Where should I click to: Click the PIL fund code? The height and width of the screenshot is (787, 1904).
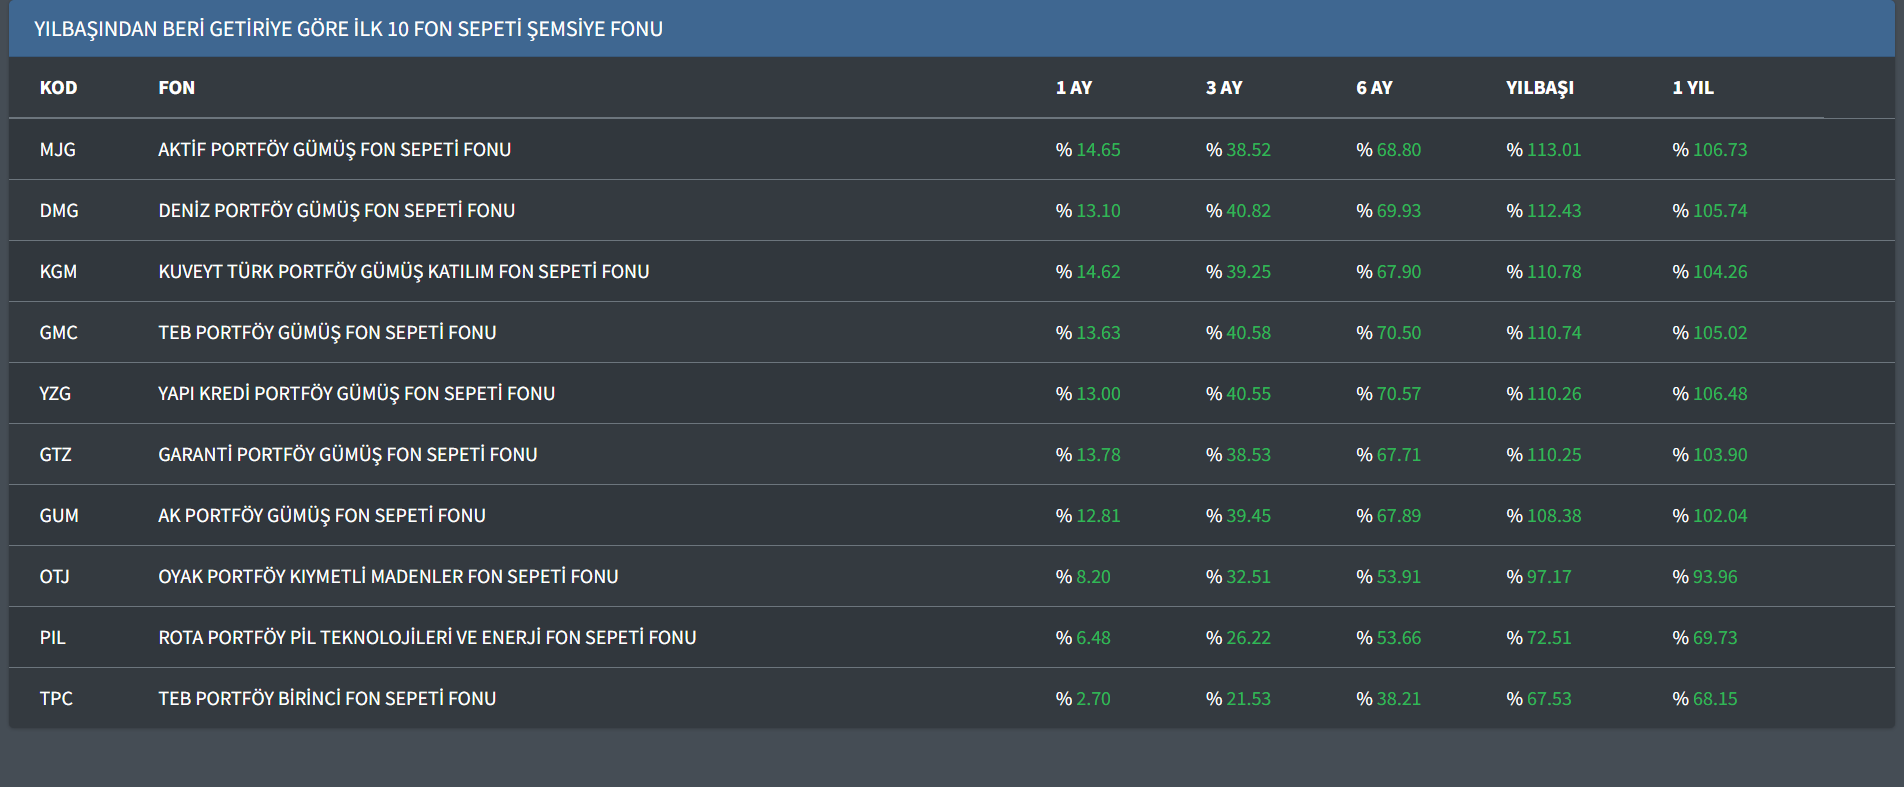coord(52,638)
